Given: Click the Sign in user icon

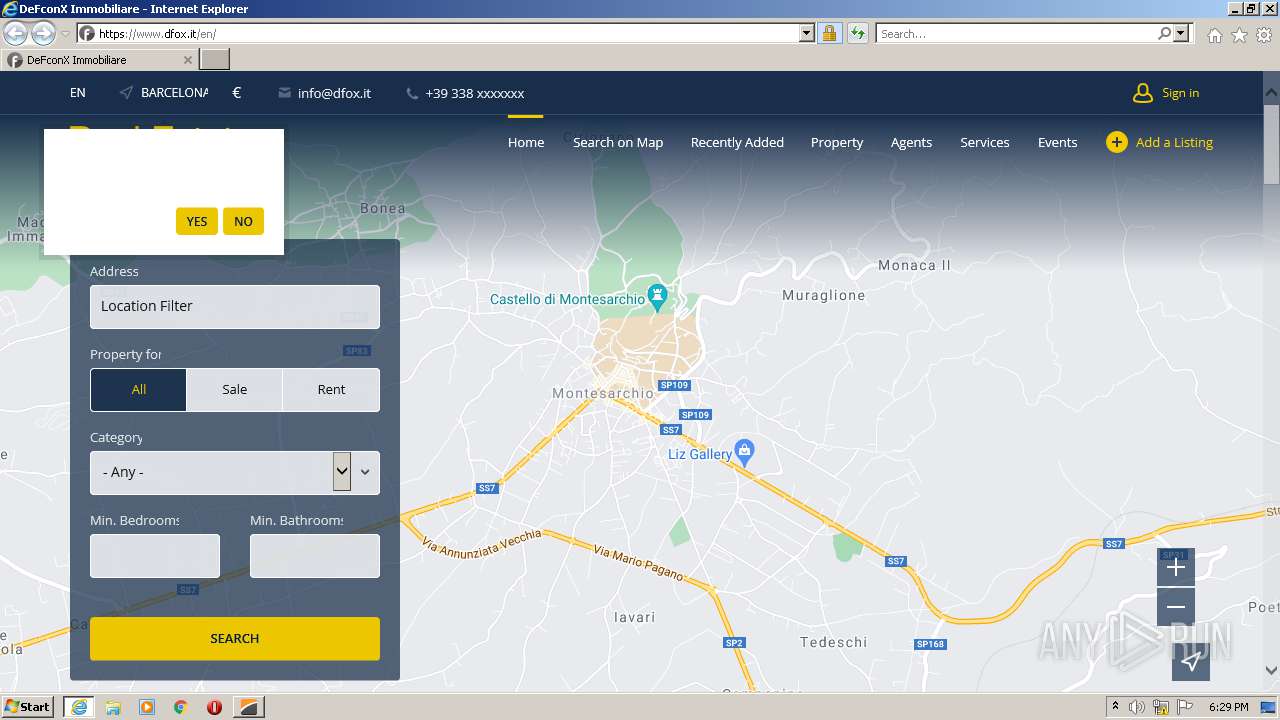Looking at the screenshot, I should pos(1142,93).
